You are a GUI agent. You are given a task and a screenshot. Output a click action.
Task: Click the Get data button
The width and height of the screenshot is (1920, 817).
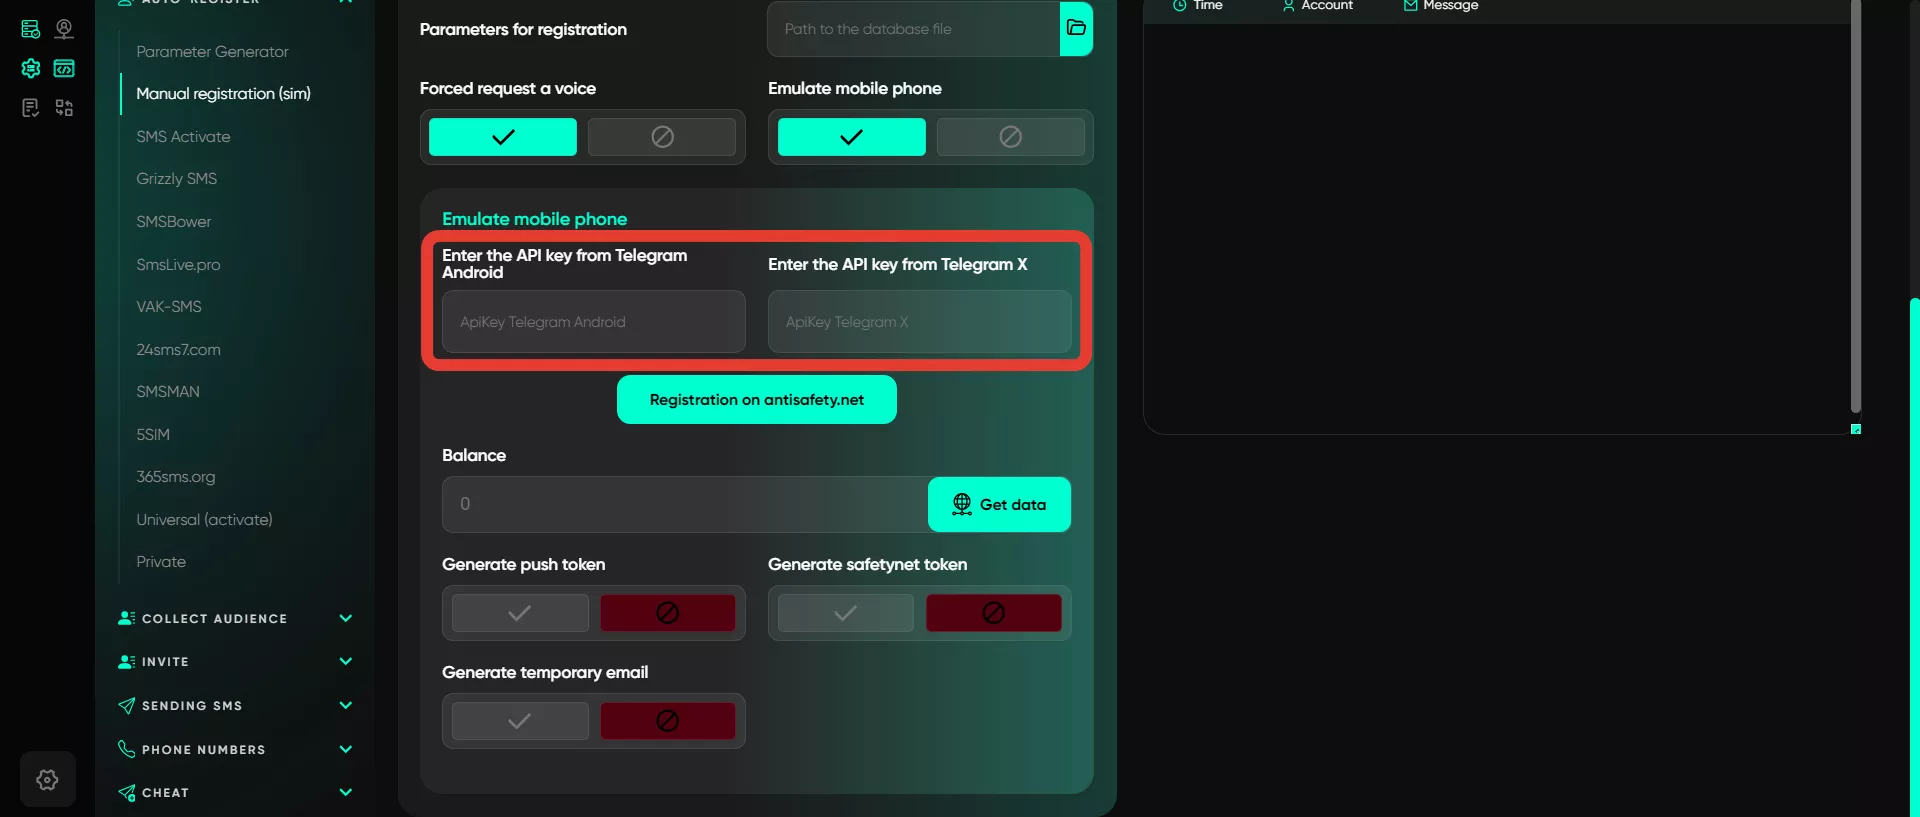click(999, 504)
